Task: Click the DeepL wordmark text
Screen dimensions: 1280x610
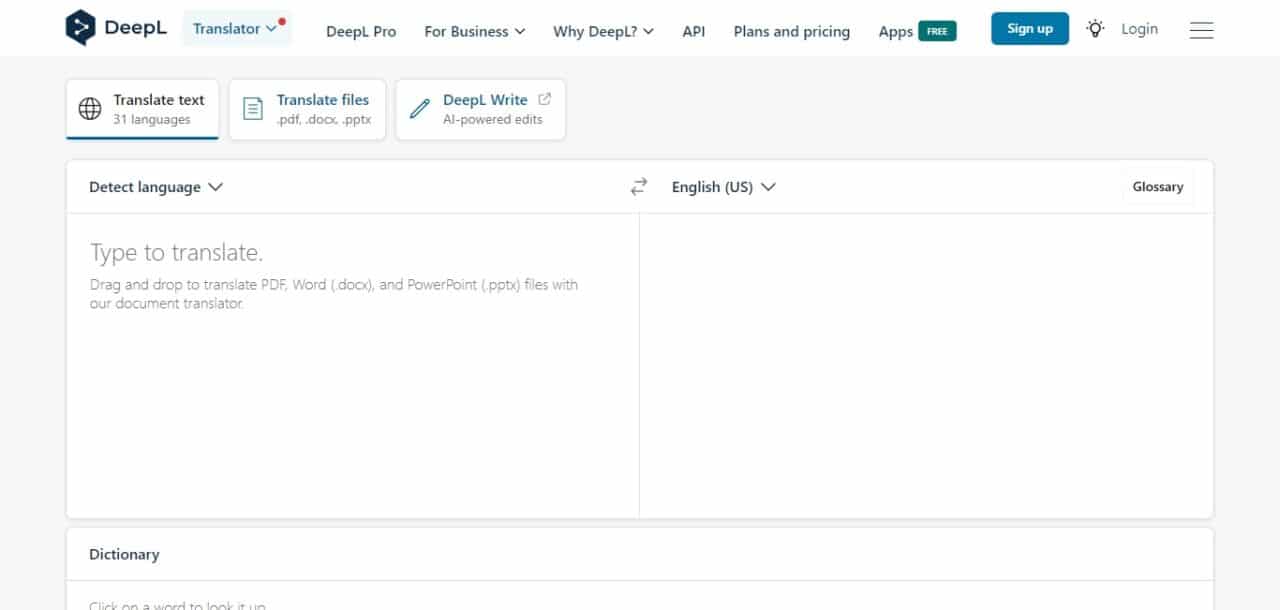Action: click(x=136, y=28)
